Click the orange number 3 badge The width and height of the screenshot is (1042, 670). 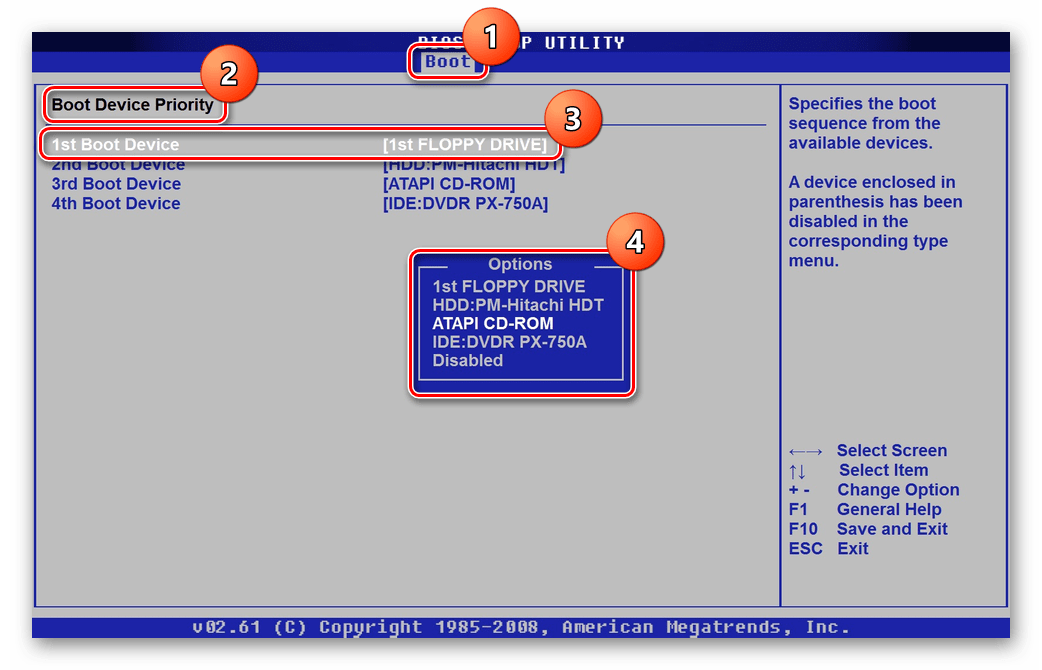coord(572,119)
